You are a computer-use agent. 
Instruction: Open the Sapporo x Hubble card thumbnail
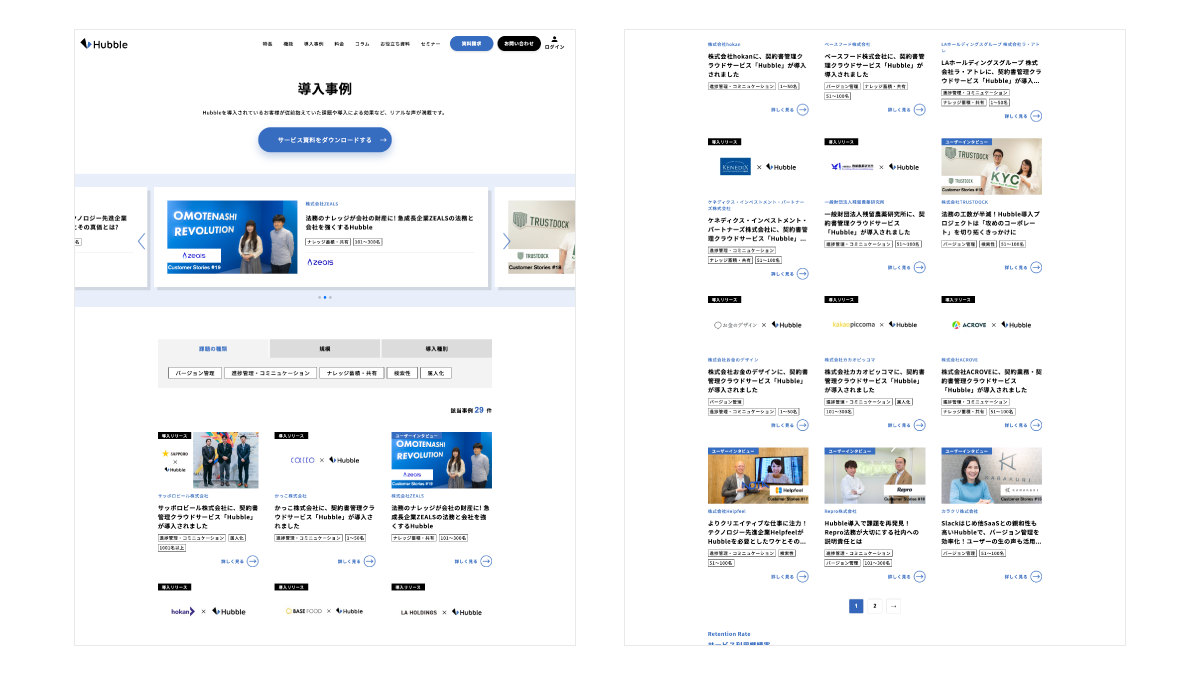point(208,460)
